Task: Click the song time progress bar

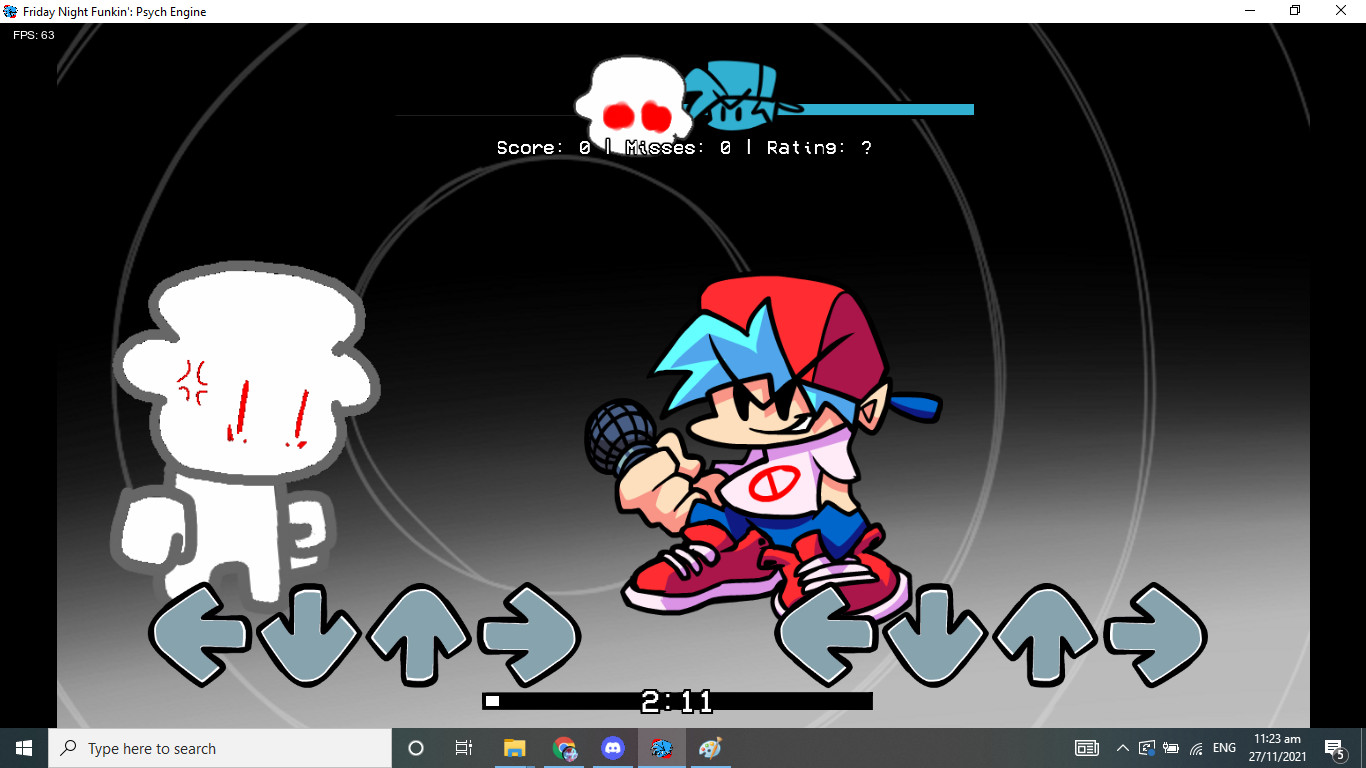Action: [x=677, y=701]
